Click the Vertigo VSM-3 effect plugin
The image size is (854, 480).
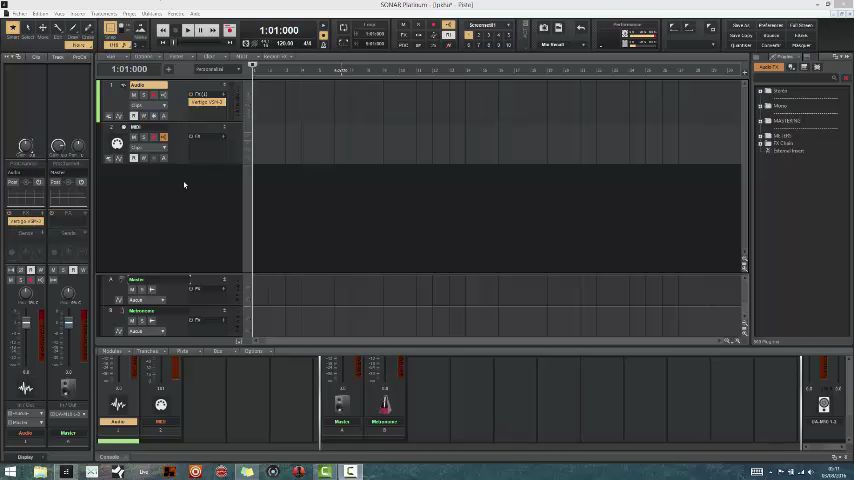click(x=207, y=102)
